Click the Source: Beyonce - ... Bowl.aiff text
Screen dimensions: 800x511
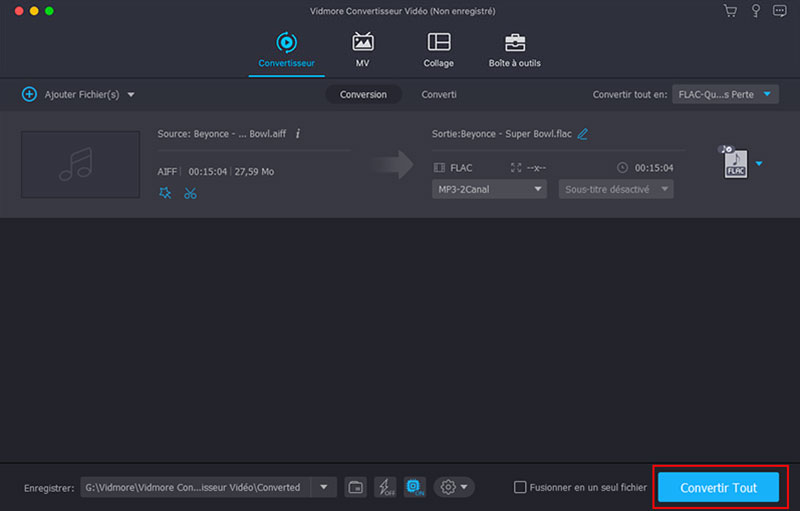222,134
